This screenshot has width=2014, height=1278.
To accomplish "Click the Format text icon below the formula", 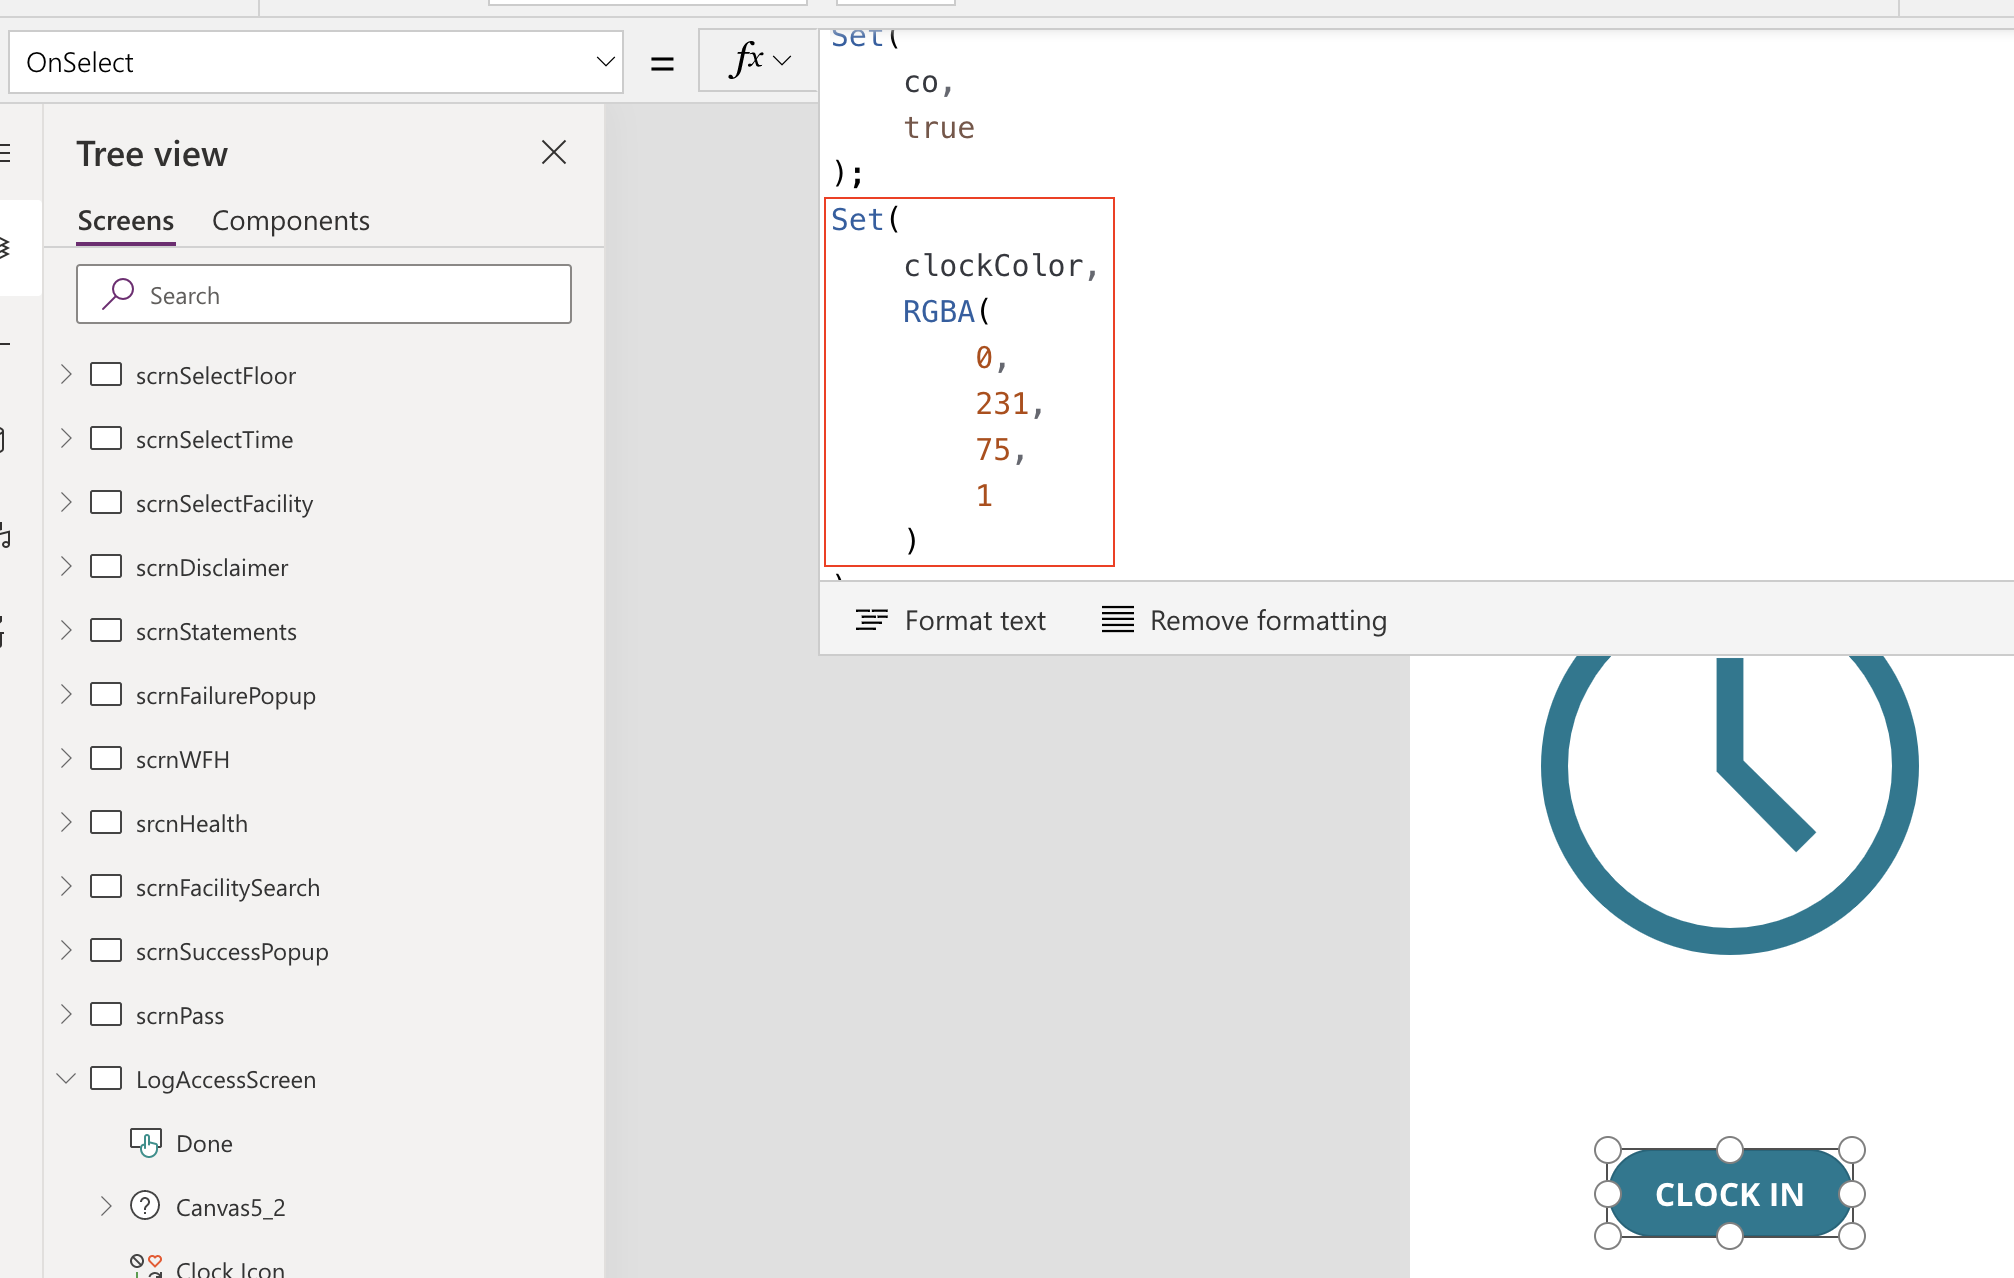I will pyautogui.click(x=872, y=620).
